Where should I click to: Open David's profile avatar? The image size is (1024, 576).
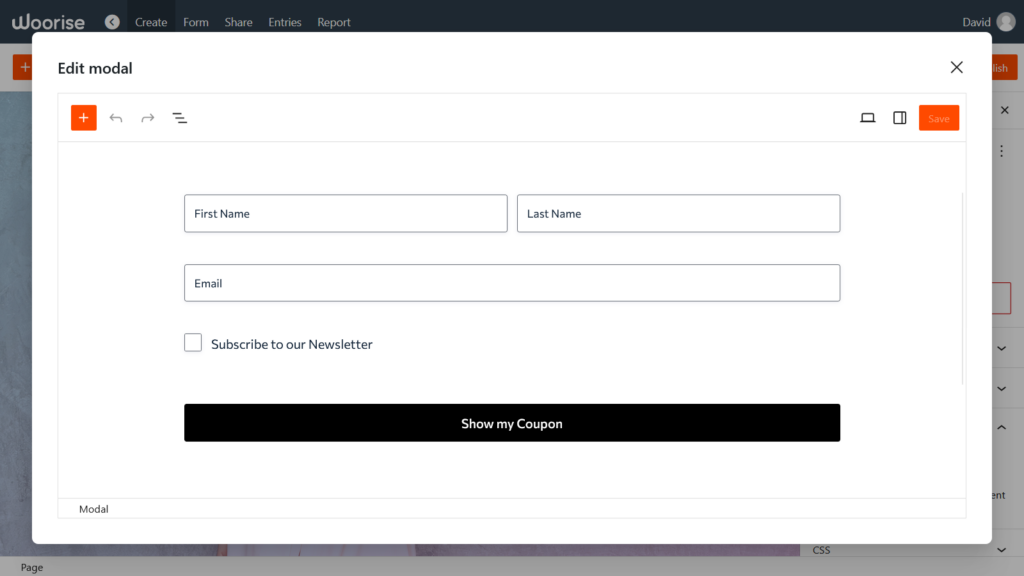1005,20
